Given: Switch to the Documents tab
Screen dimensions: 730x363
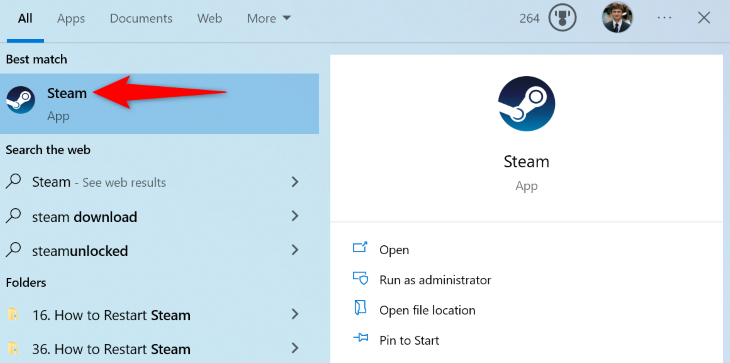Looking at the screenshot, I should coord(141,18).
